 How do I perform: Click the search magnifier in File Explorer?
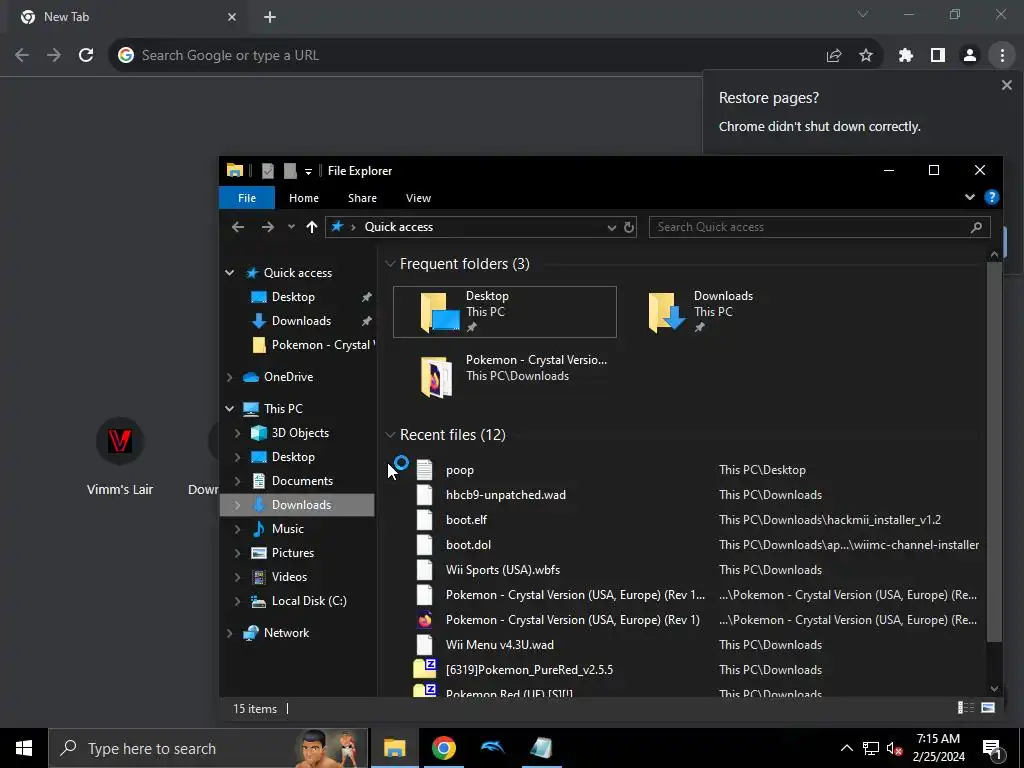tap(976, 227)
